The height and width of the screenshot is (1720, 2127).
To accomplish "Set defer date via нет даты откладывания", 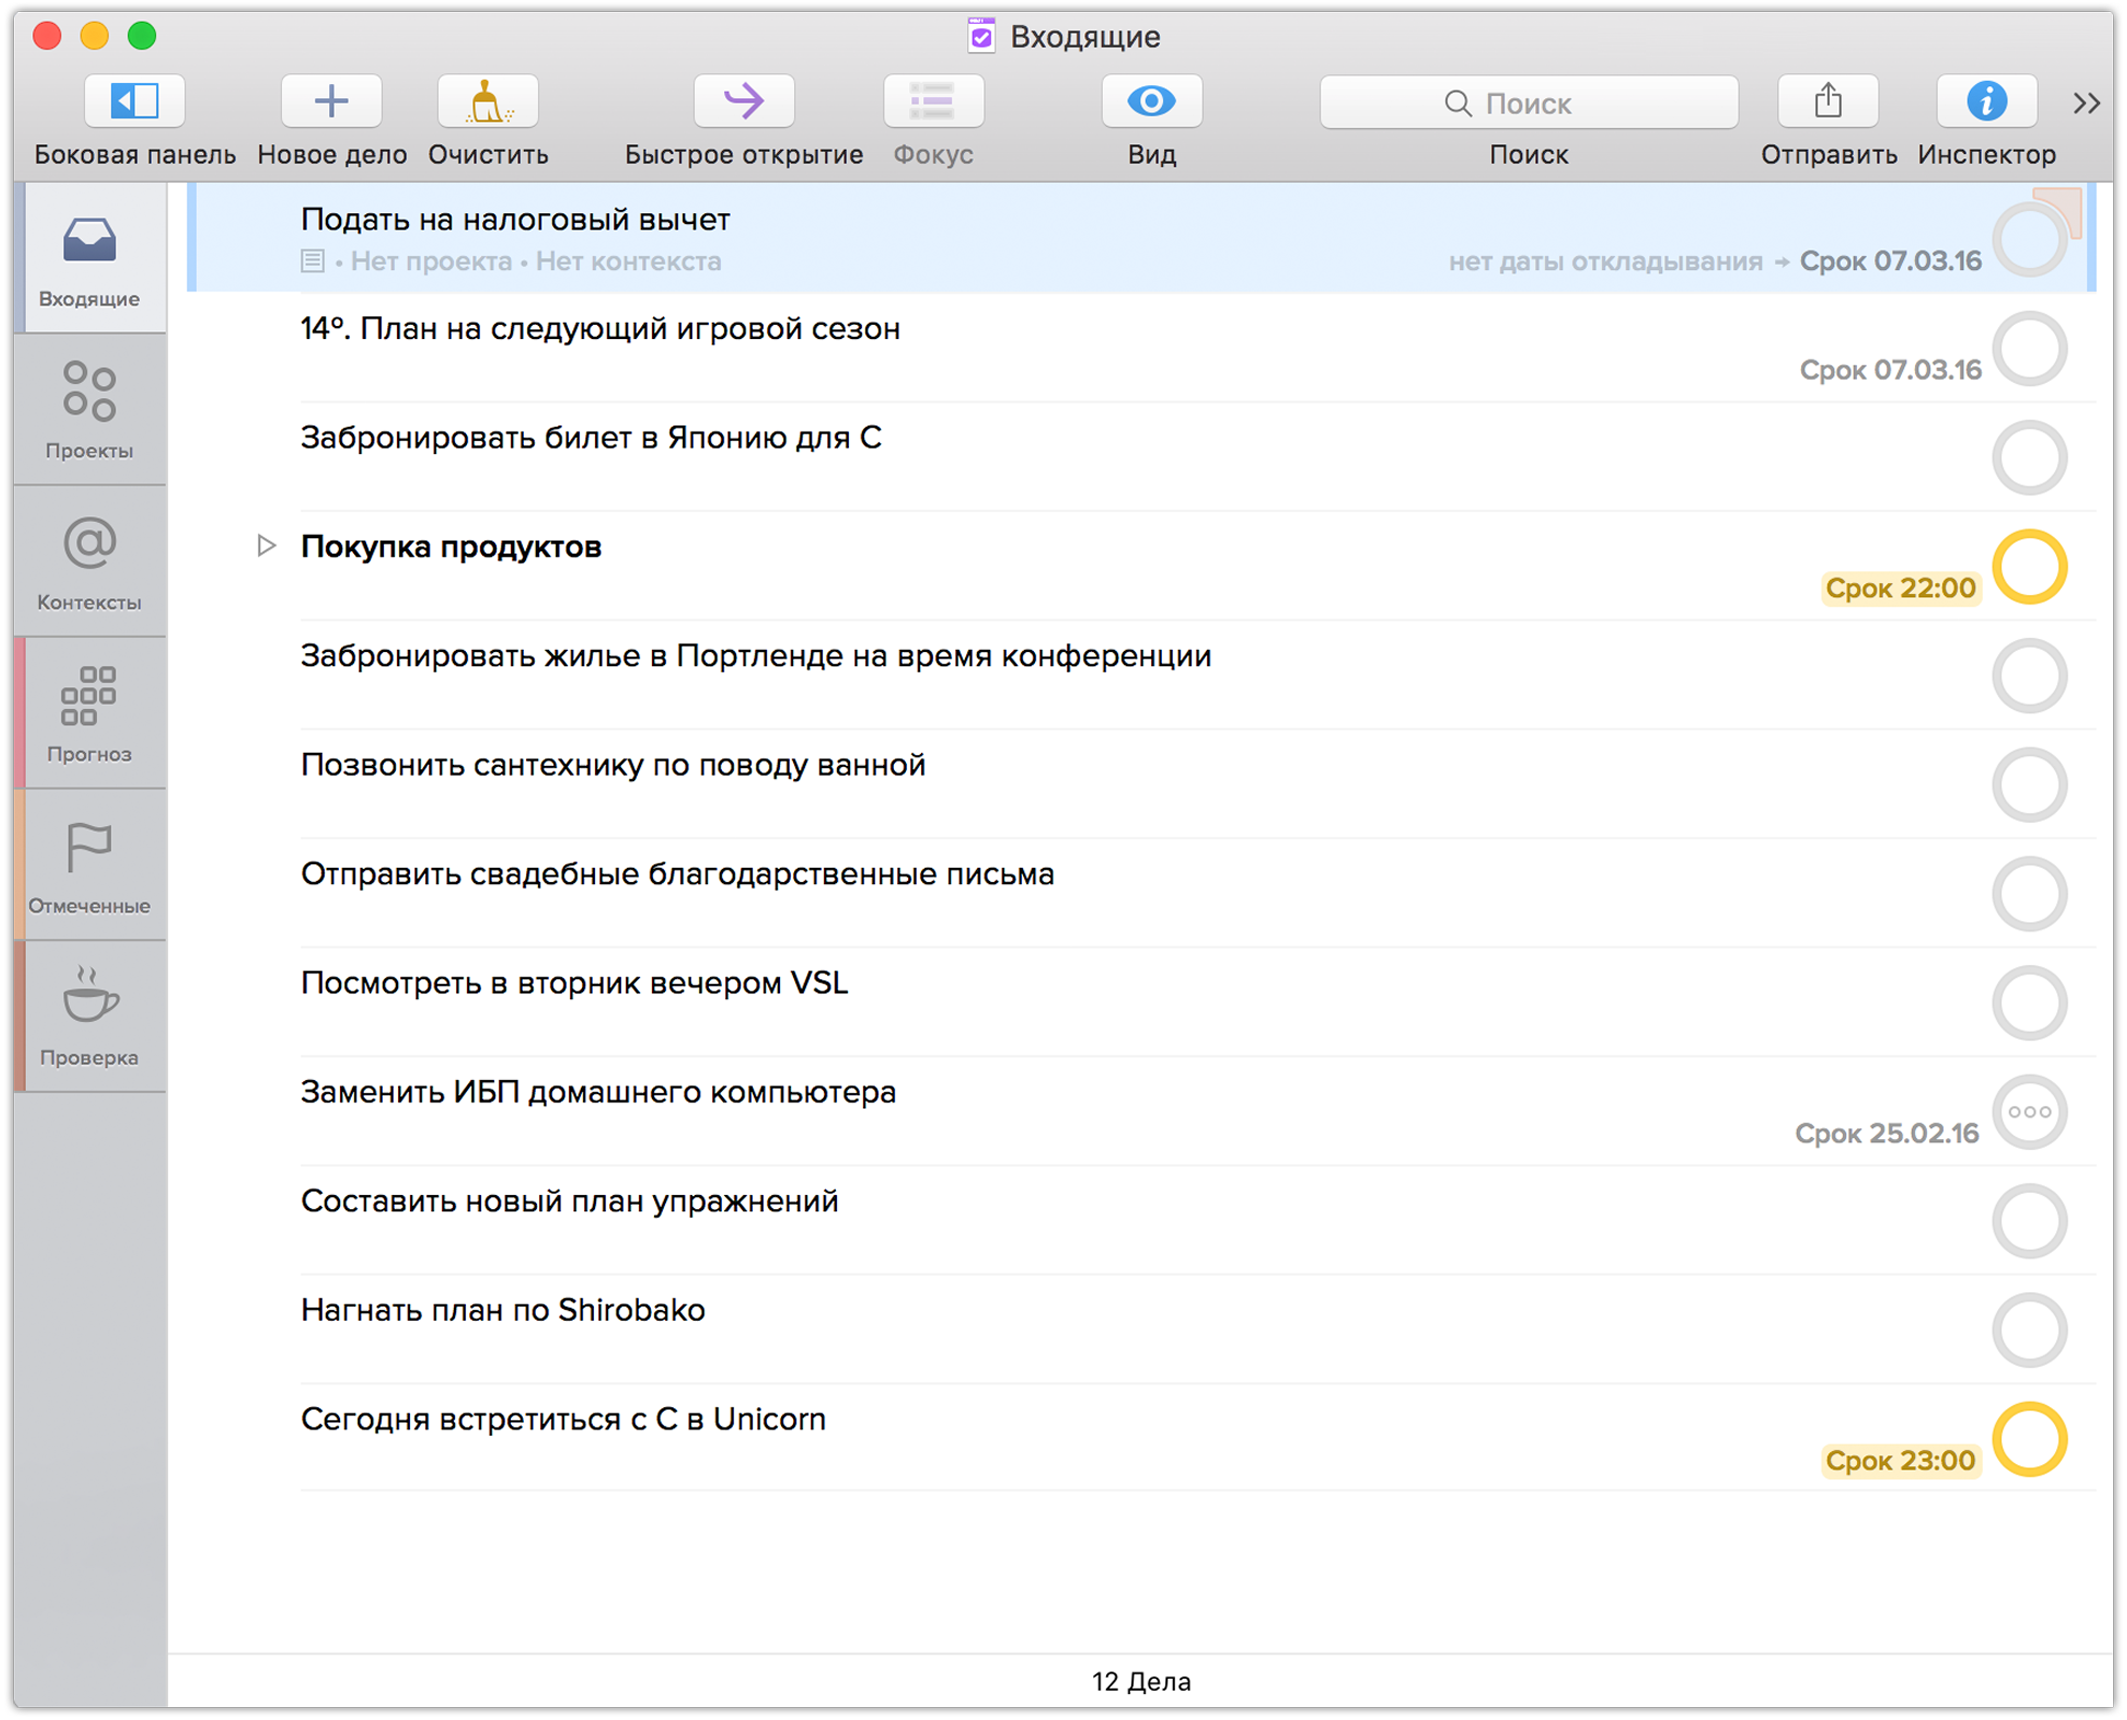I will point(1606,262).
